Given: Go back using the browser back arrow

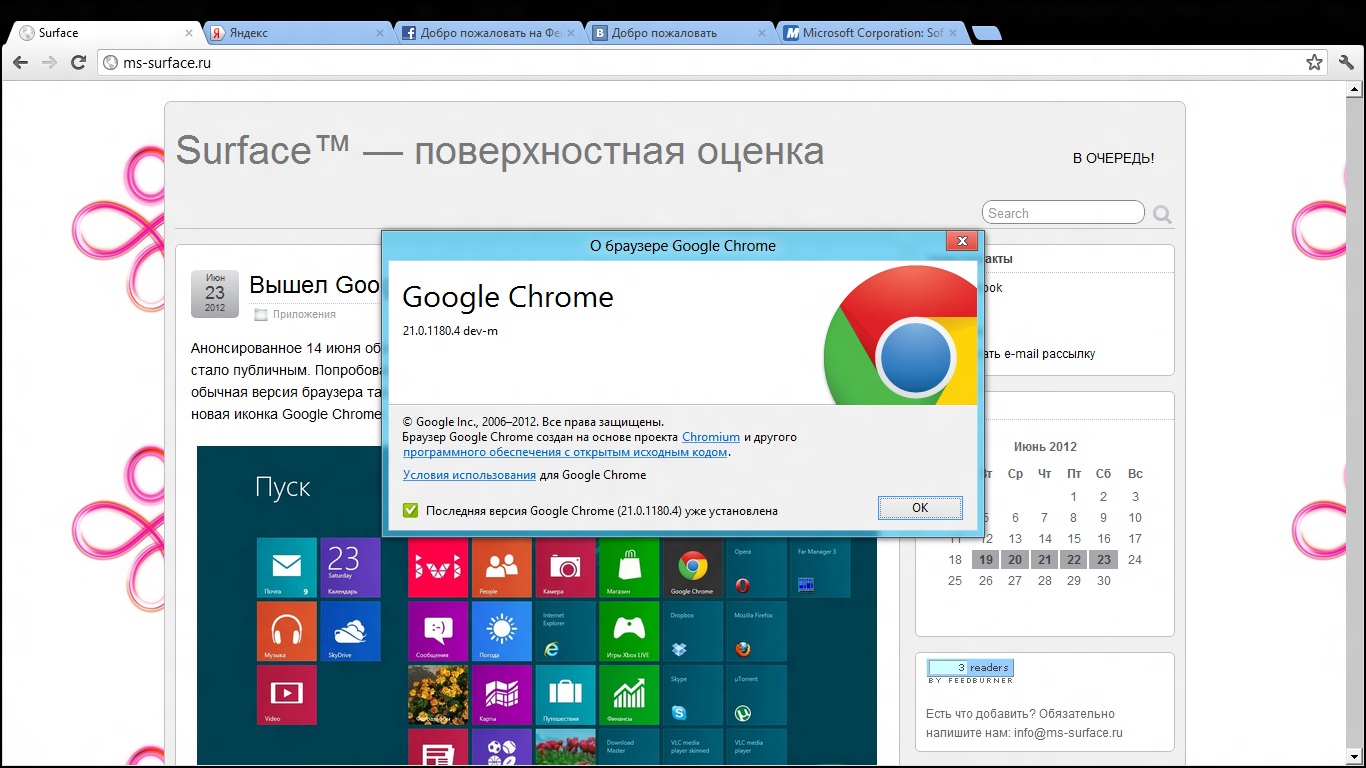Looking at the screenshot, I should click(x=21, y=63).
